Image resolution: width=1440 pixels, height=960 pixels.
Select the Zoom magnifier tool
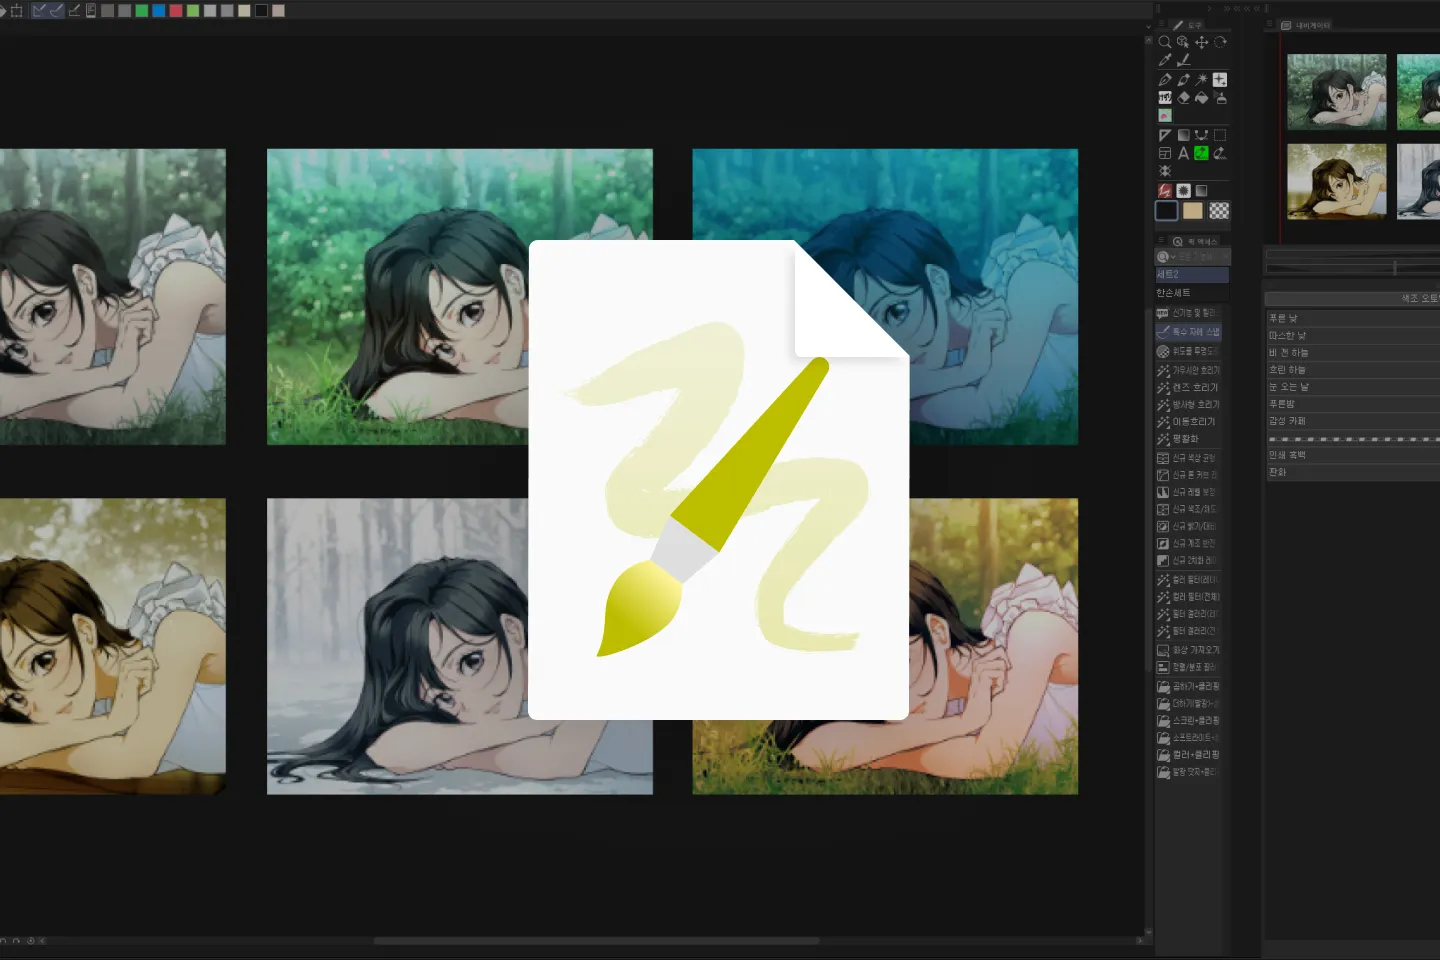[1165, 42]
